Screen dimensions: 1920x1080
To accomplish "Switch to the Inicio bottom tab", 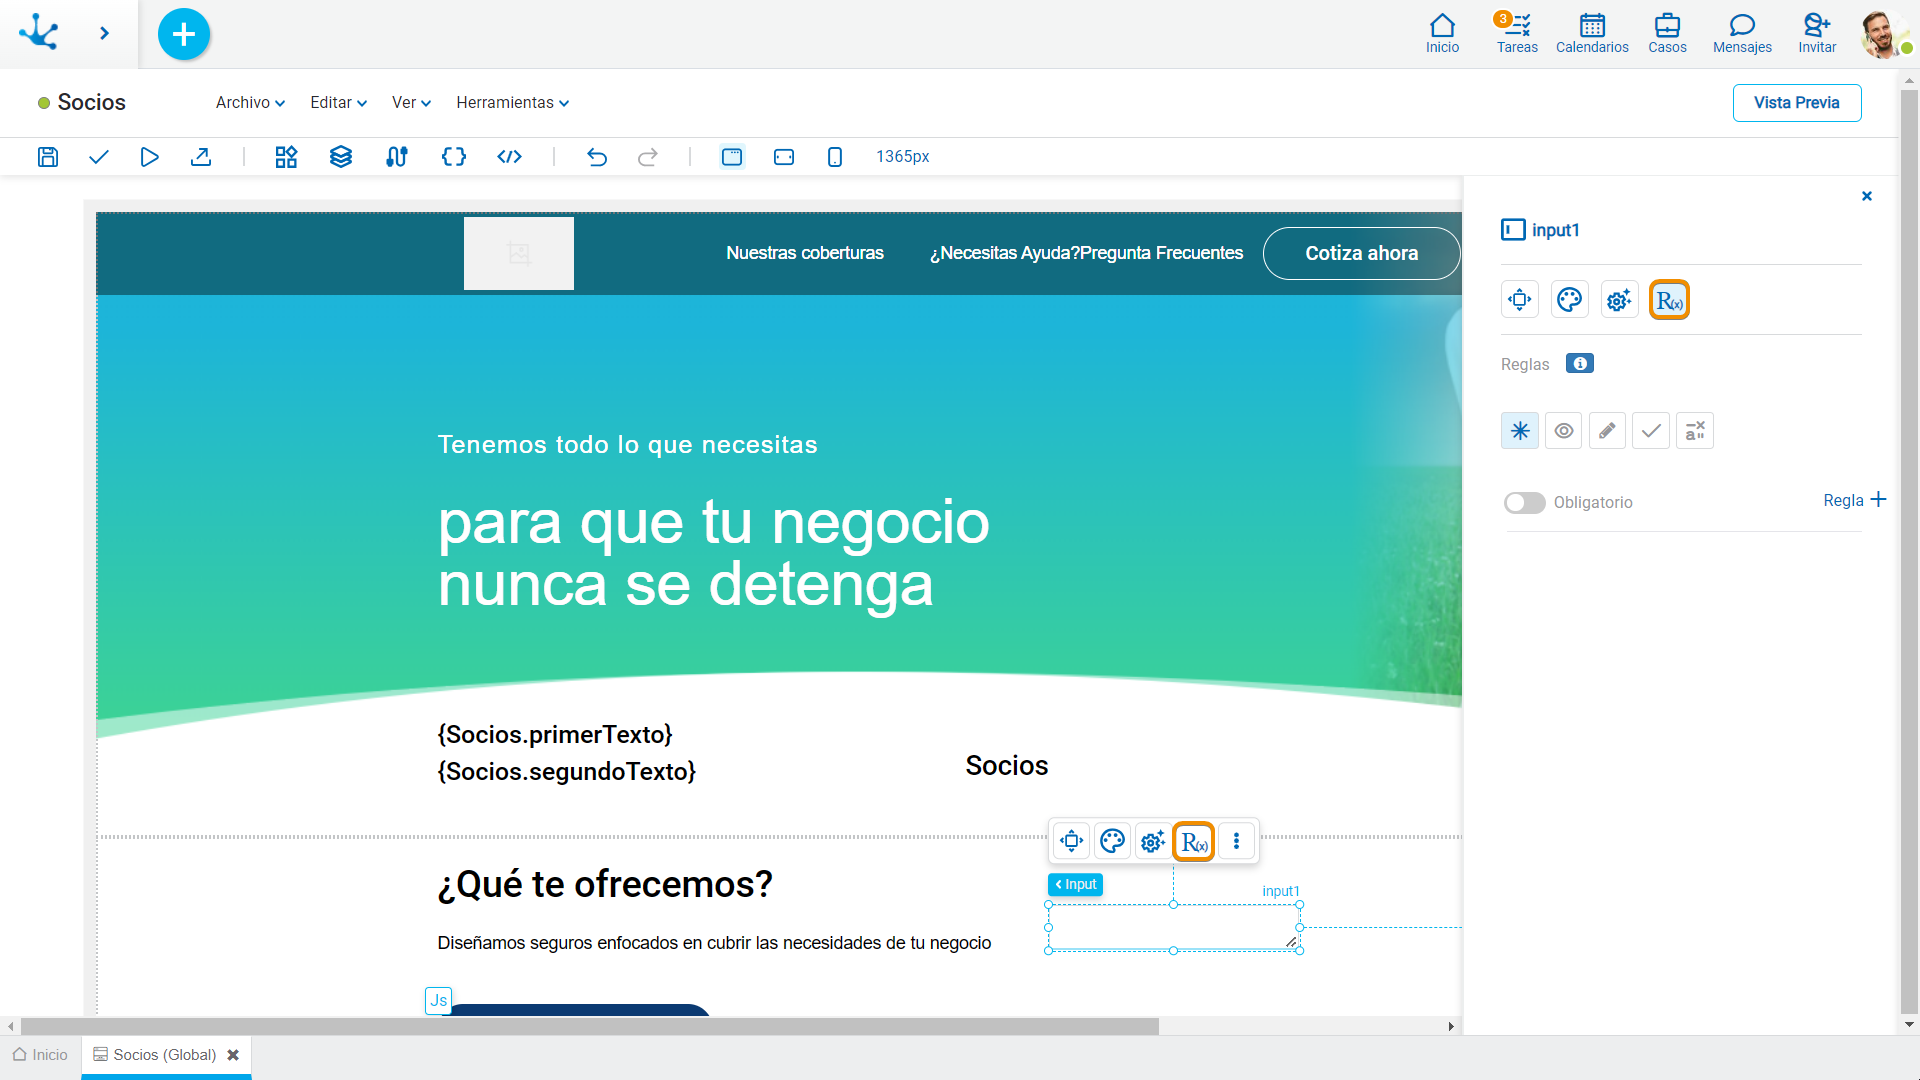I will click(x=40, y=1055).
